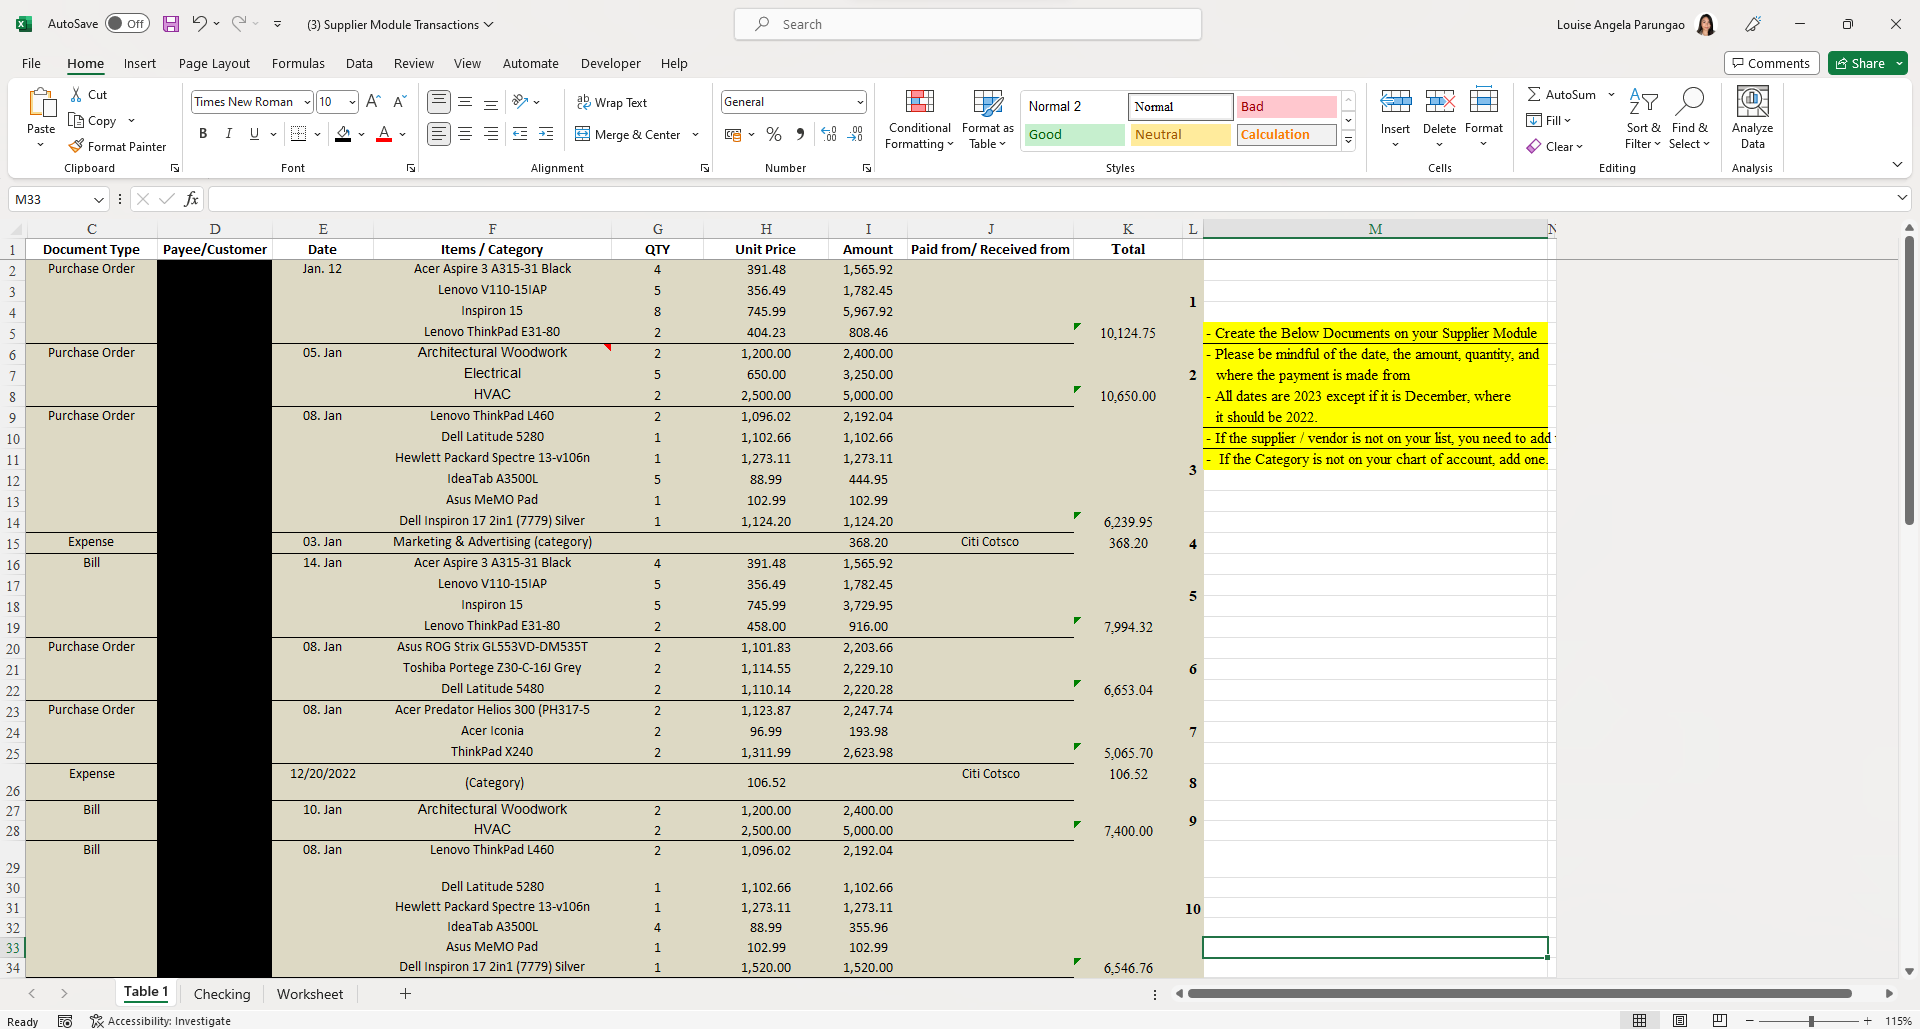Open the Format cells menu
Image resolution: width=1920 pixels, height=1029 pixels.
click(1484, 119)
